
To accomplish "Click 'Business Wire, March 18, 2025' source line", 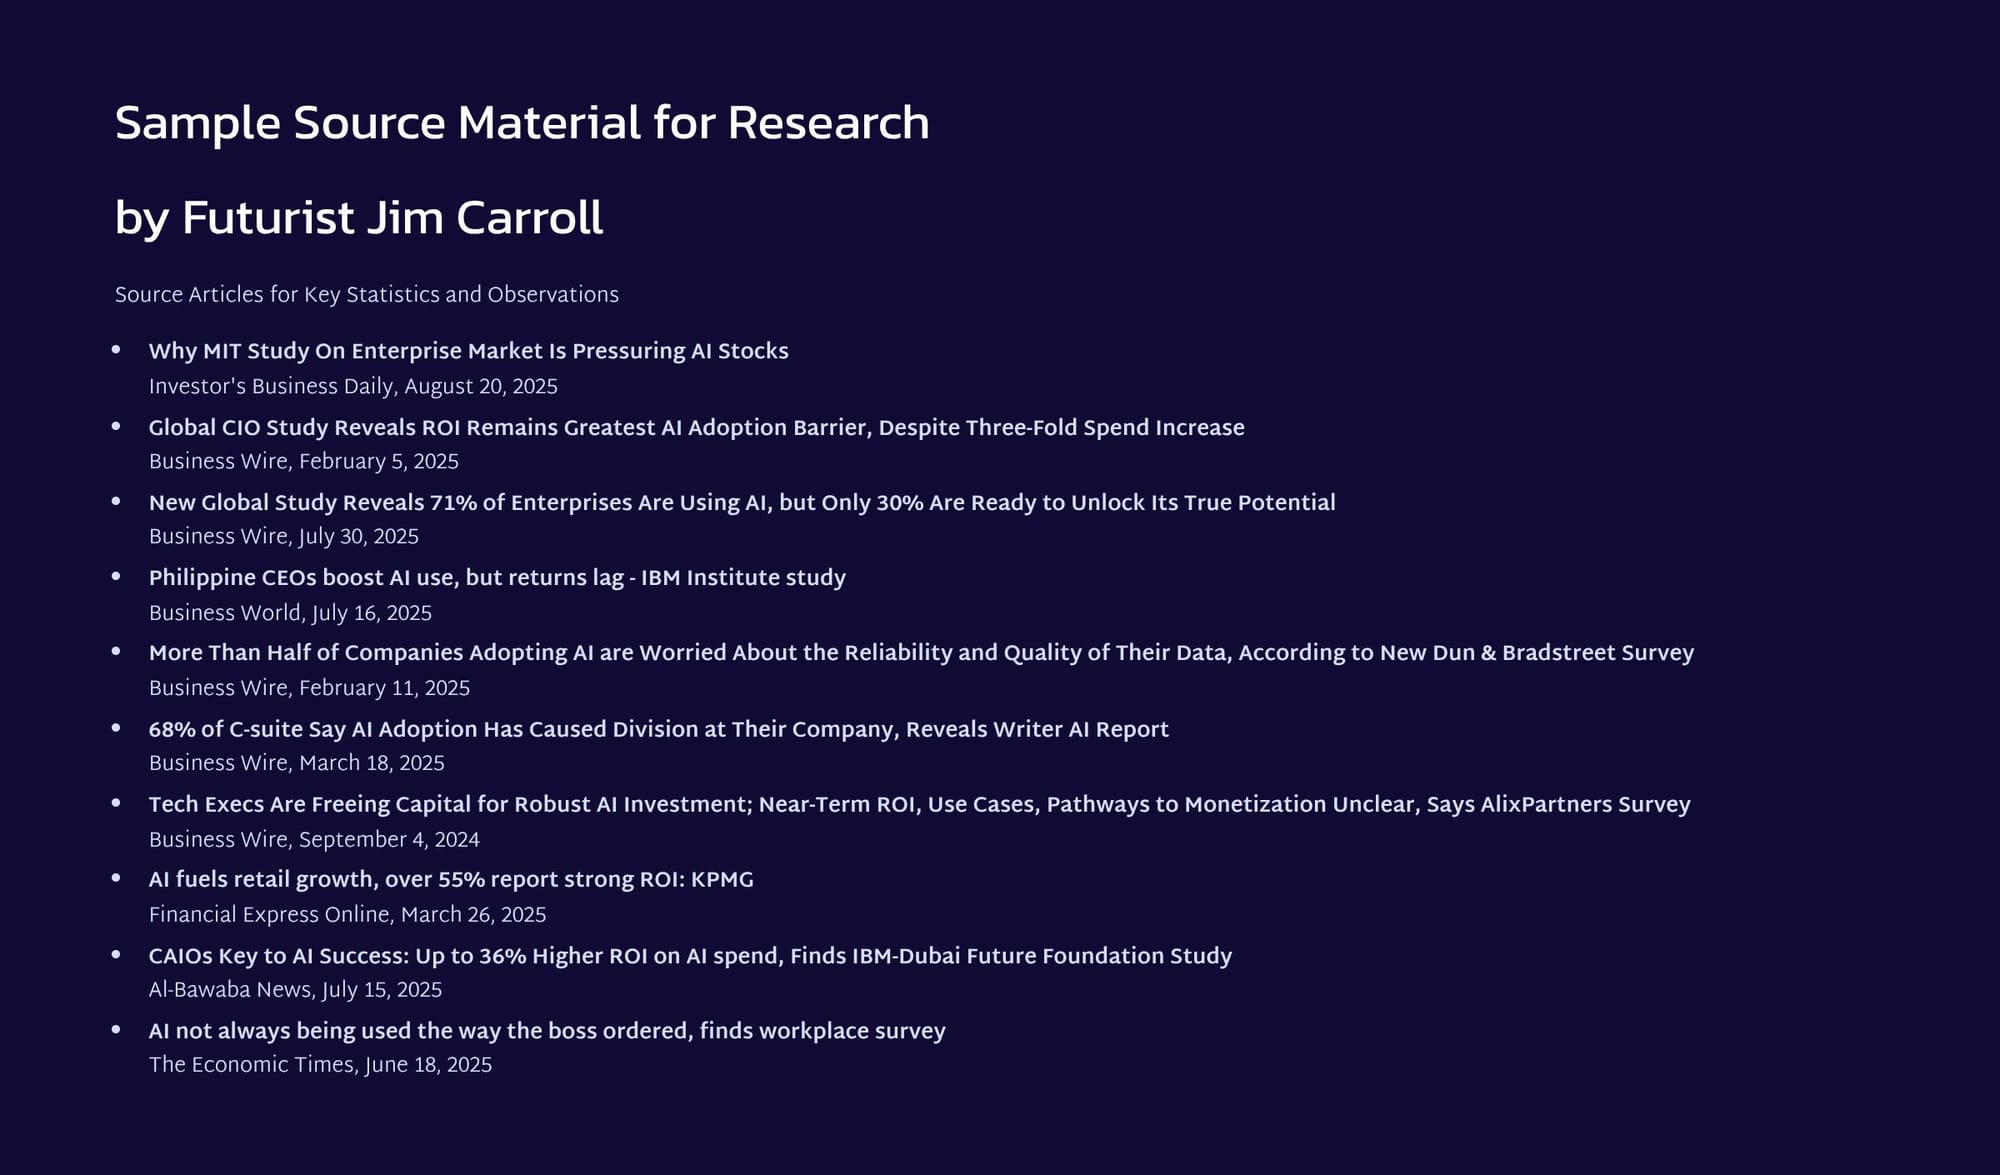I will click(x=297, y=763).
